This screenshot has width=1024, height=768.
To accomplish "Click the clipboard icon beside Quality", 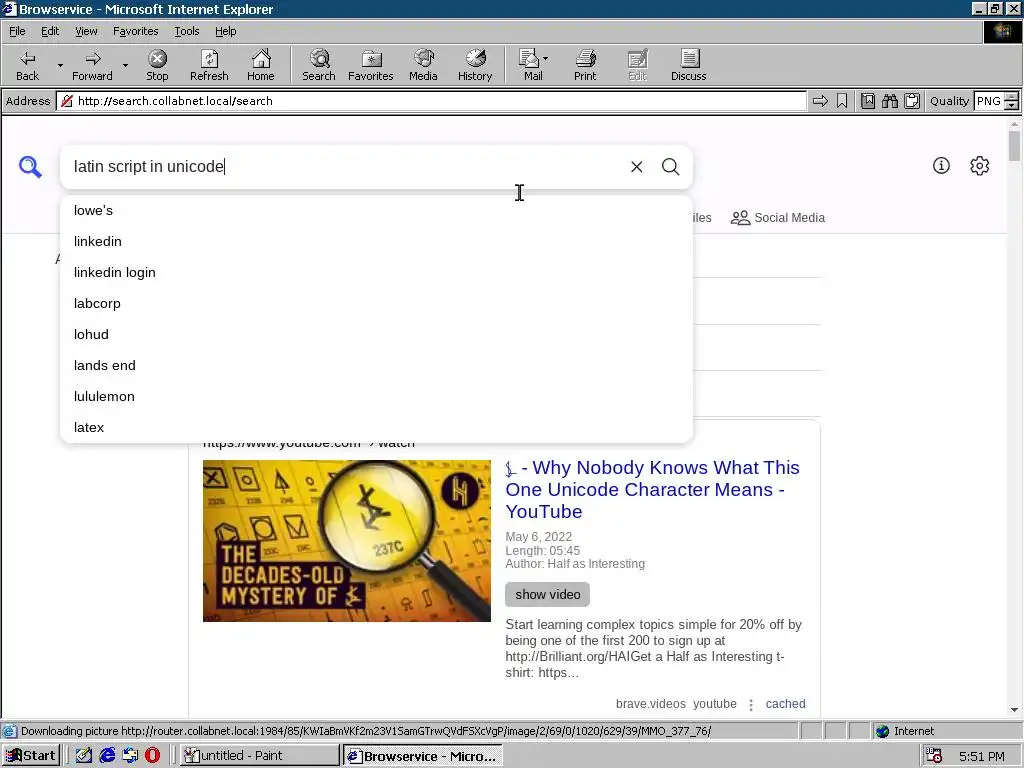I will [x=912, y=101].
